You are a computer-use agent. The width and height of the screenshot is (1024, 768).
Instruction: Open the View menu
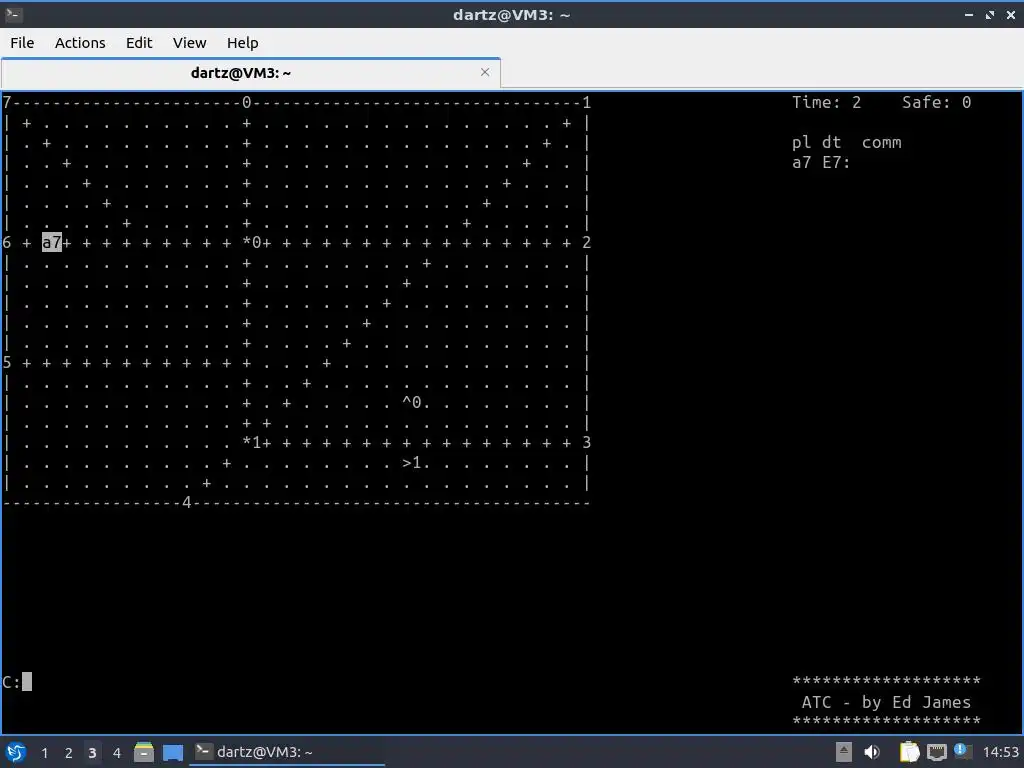[189, 42]
